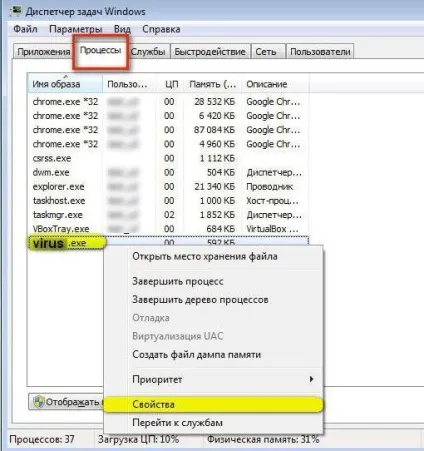Screen dimensions: 424x451
Task: Click the Task Manager title bar icon
Action: tap(16, 11)
